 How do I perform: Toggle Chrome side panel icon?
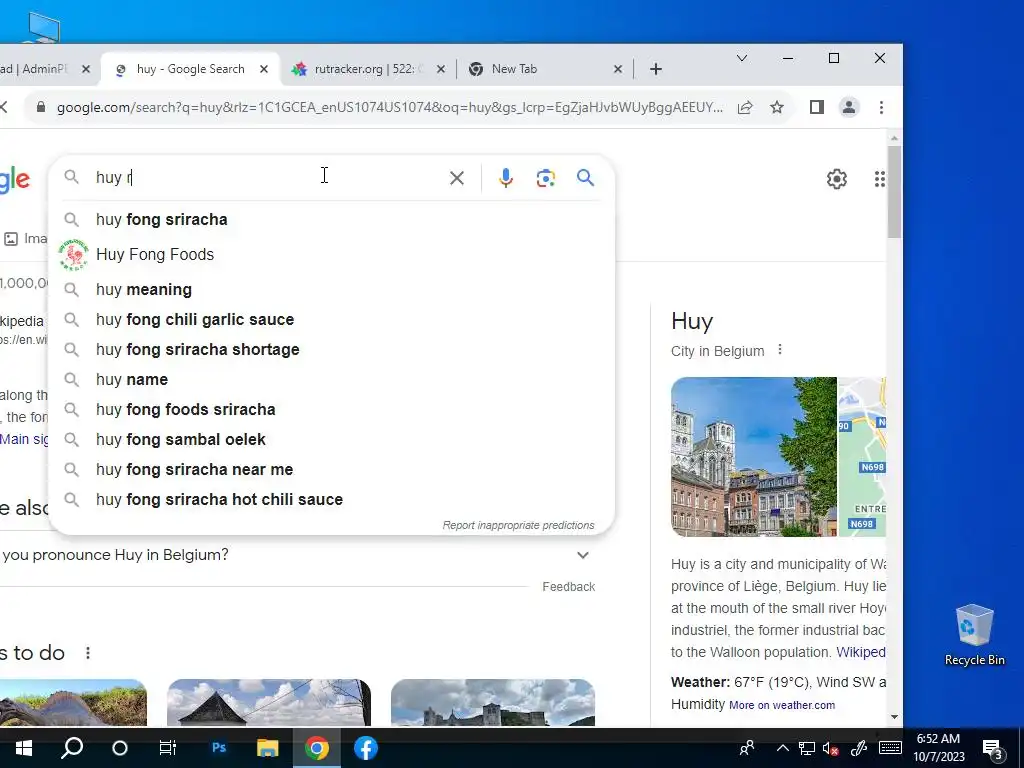click(816, 107)
